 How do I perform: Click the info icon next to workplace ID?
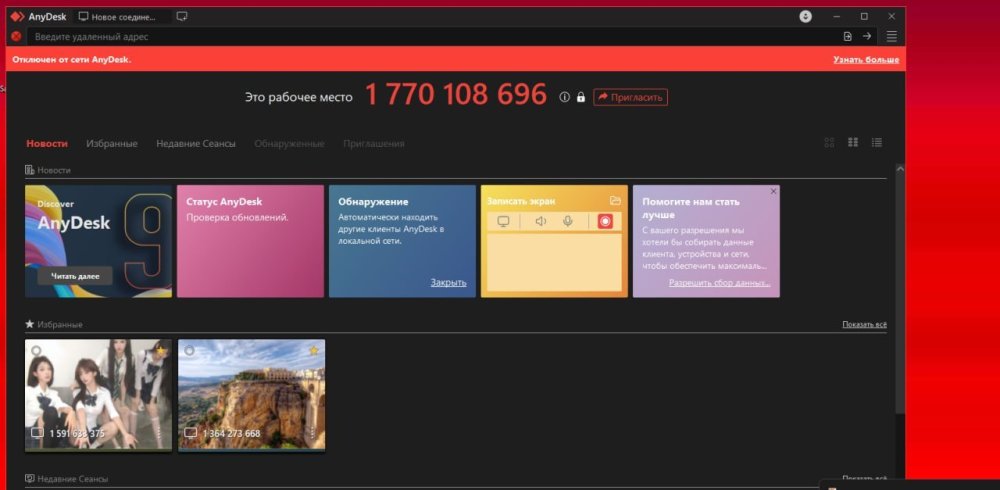pyautogui.click(x=564, y=97)
